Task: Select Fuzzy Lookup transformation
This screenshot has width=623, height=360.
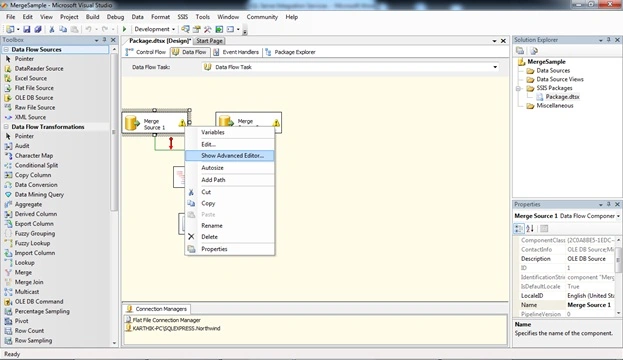Action: 32,243
